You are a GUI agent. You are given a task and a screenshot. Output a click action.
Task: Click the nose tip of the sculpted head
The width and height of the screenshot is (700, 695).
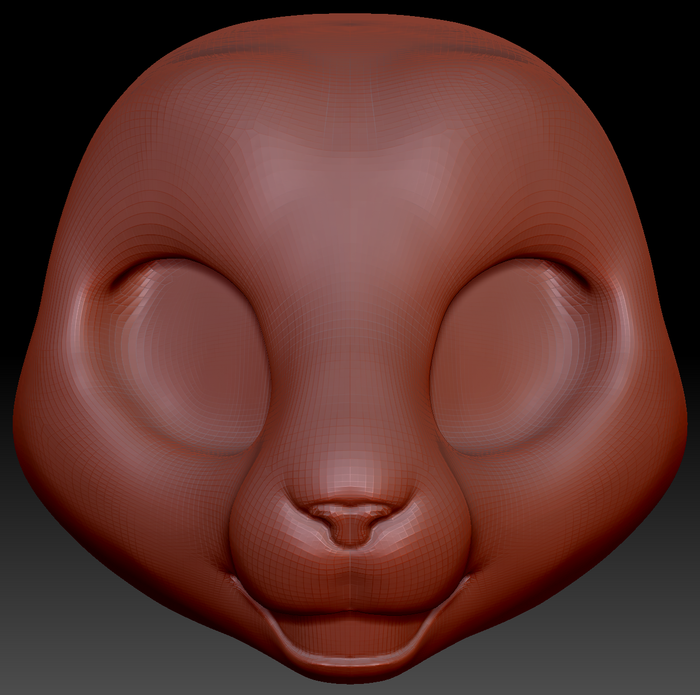350,523
